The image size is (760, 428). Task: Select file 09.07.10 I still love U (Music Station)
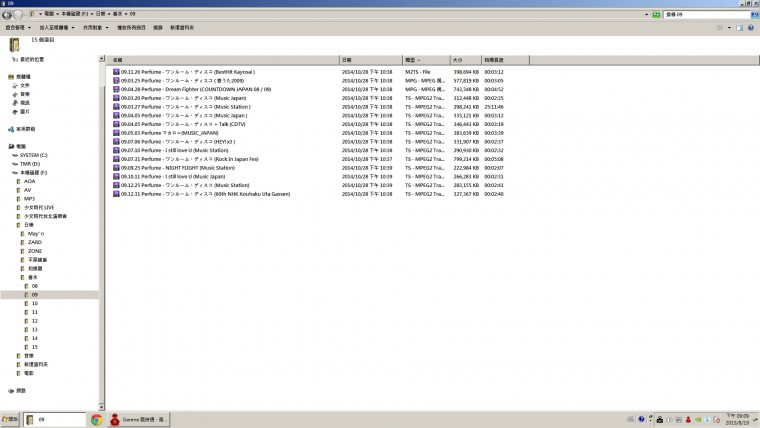pyautogui.click(x=174, y=150)
